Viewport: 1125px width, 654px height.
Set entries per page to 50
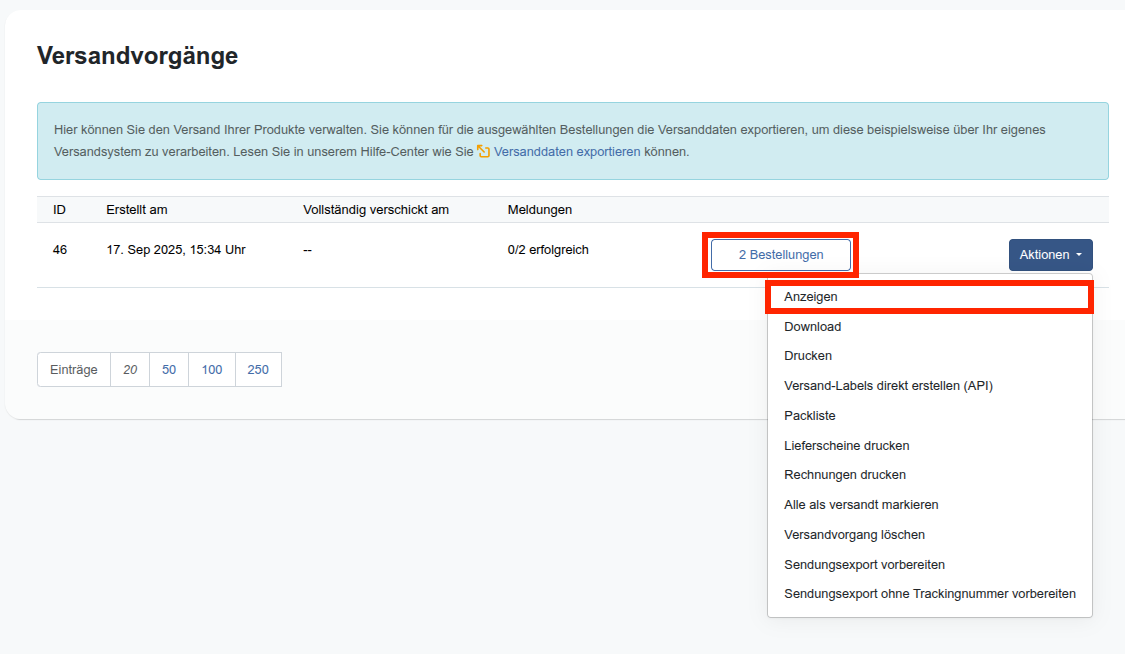pyautogui.click(x=169, y=369)
